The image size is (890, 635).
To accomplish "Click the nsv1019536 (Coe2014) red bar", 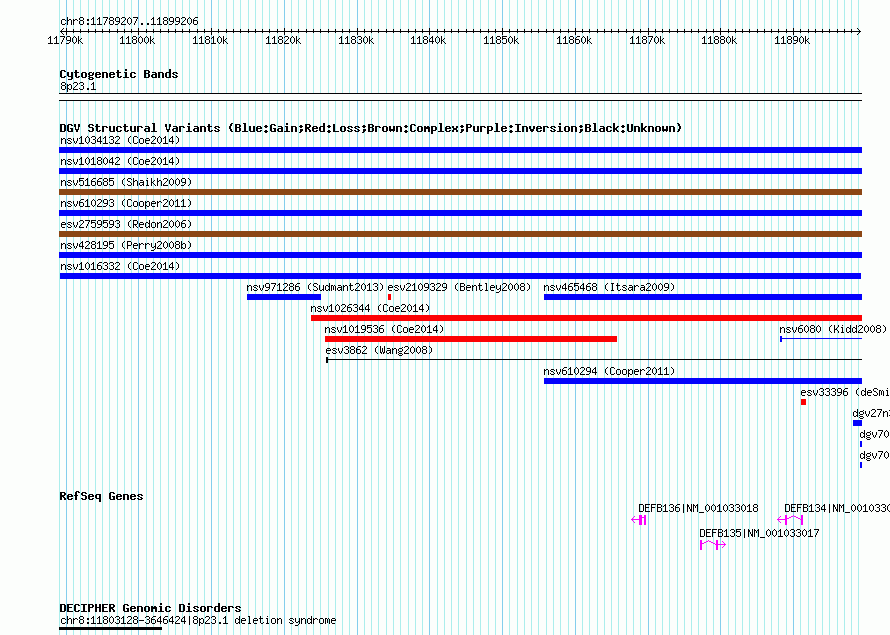I will (471, 339).
